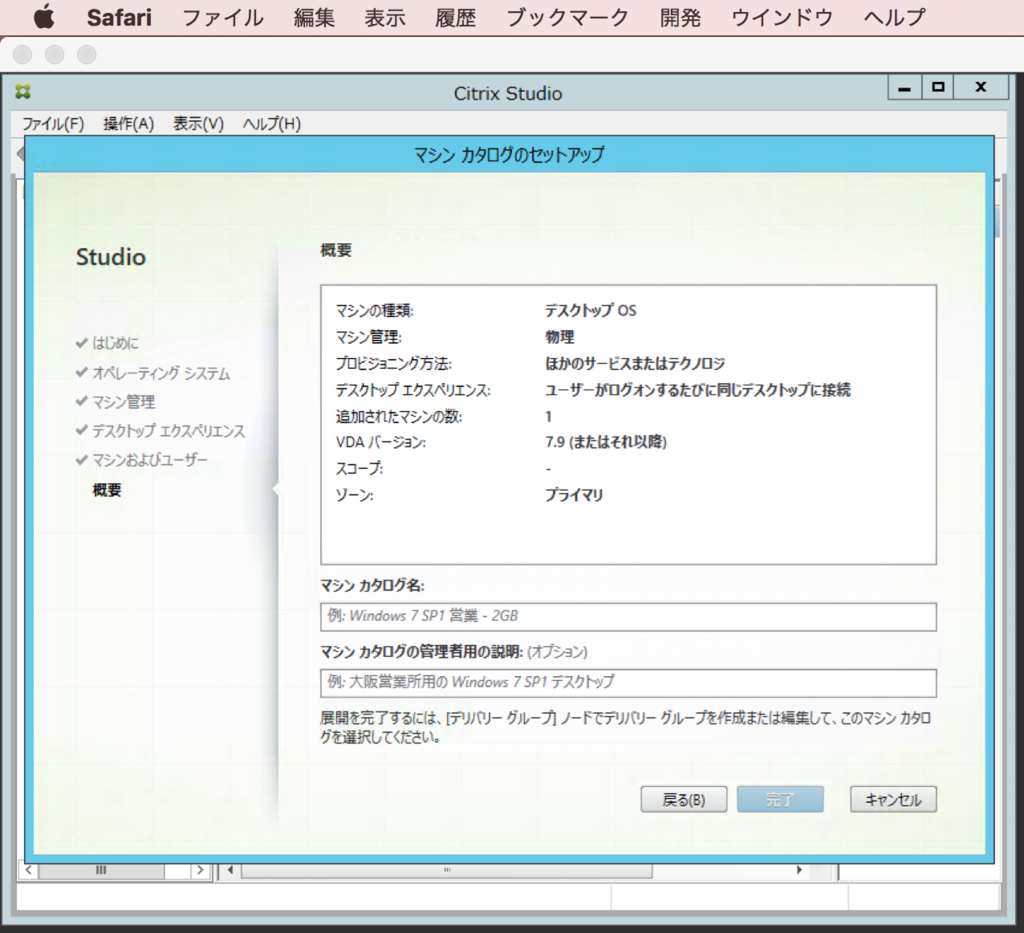Screen dimensions: 1024x933
Task: Click the left pane scroll-left arrow
Action: [28, 870]
